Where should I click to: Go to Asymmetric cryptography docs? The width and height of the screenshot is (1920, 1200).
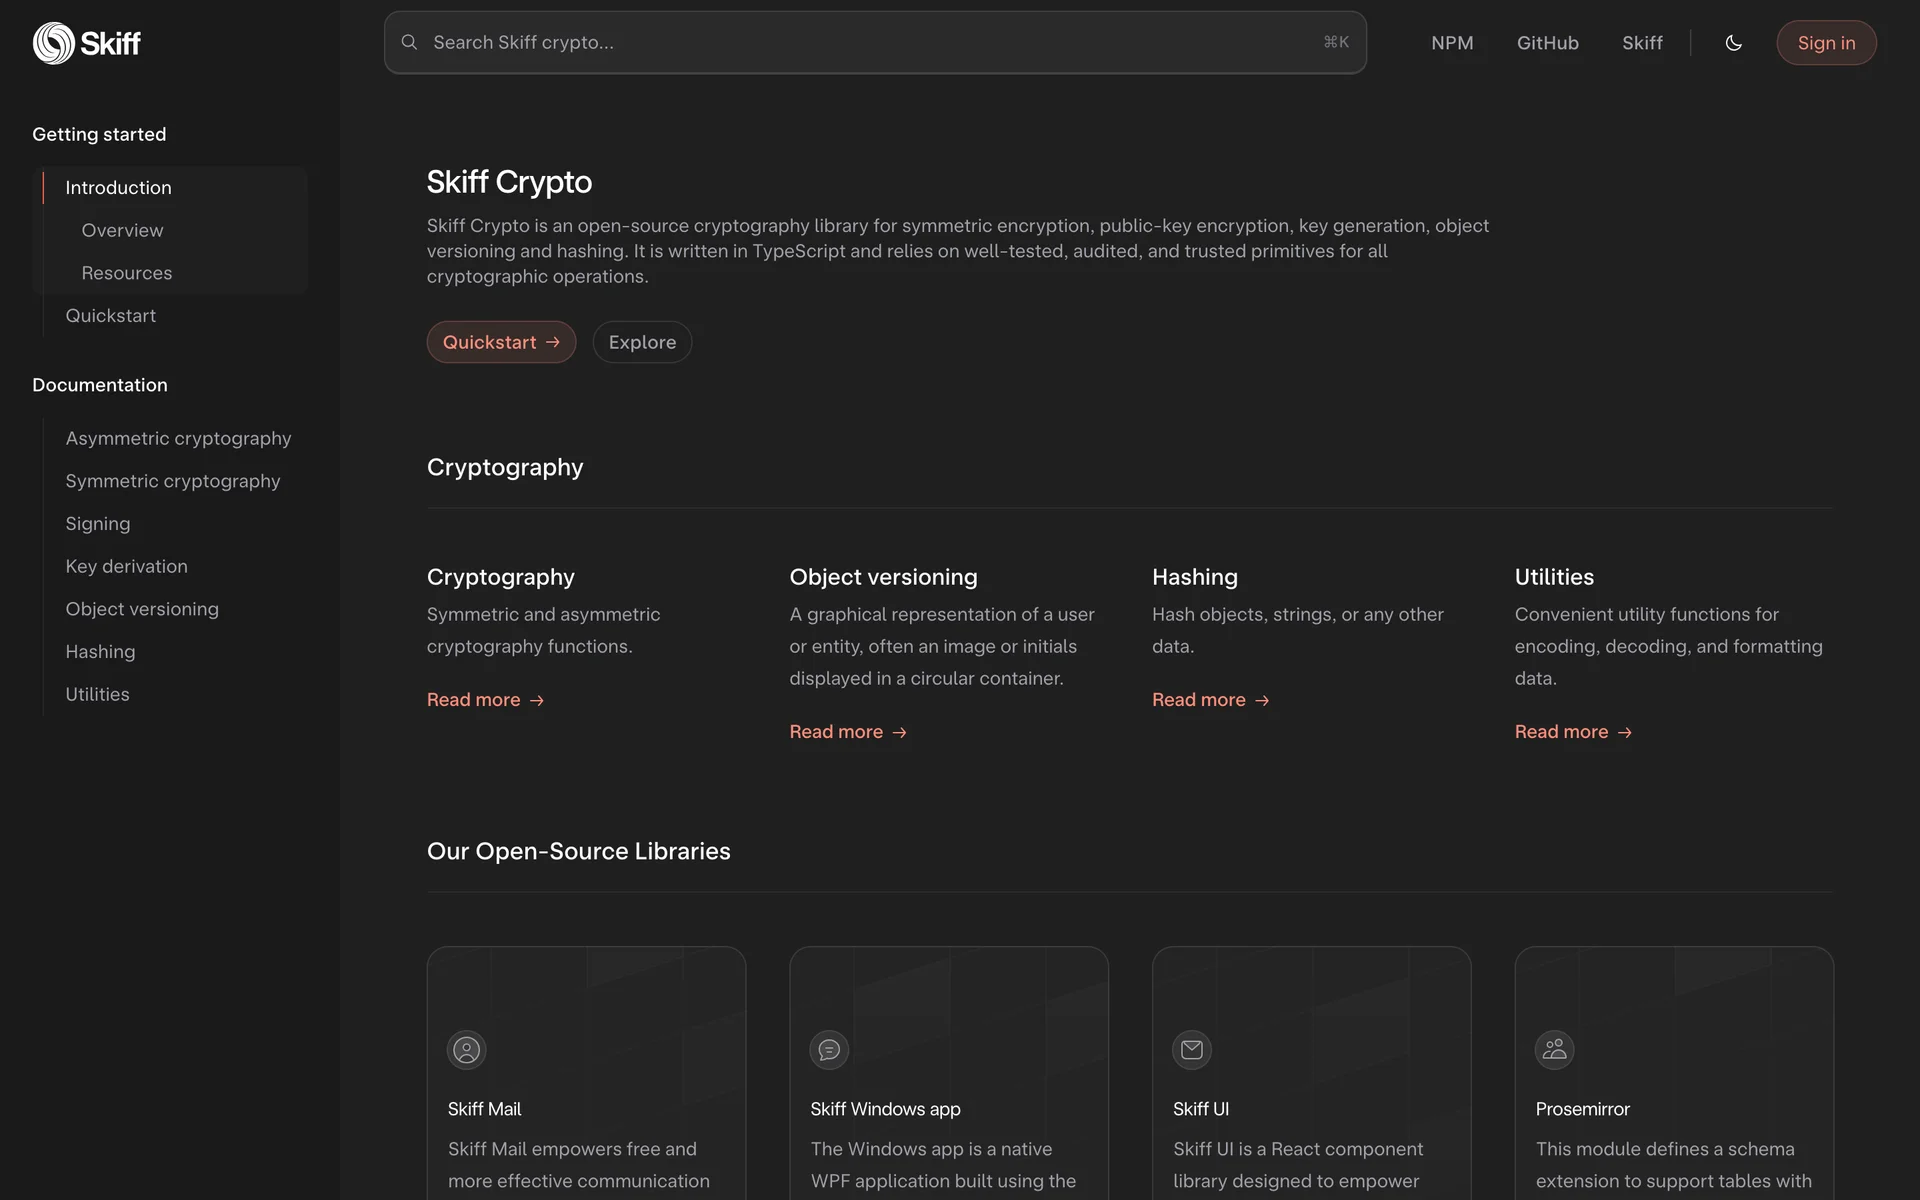point(178,438)
